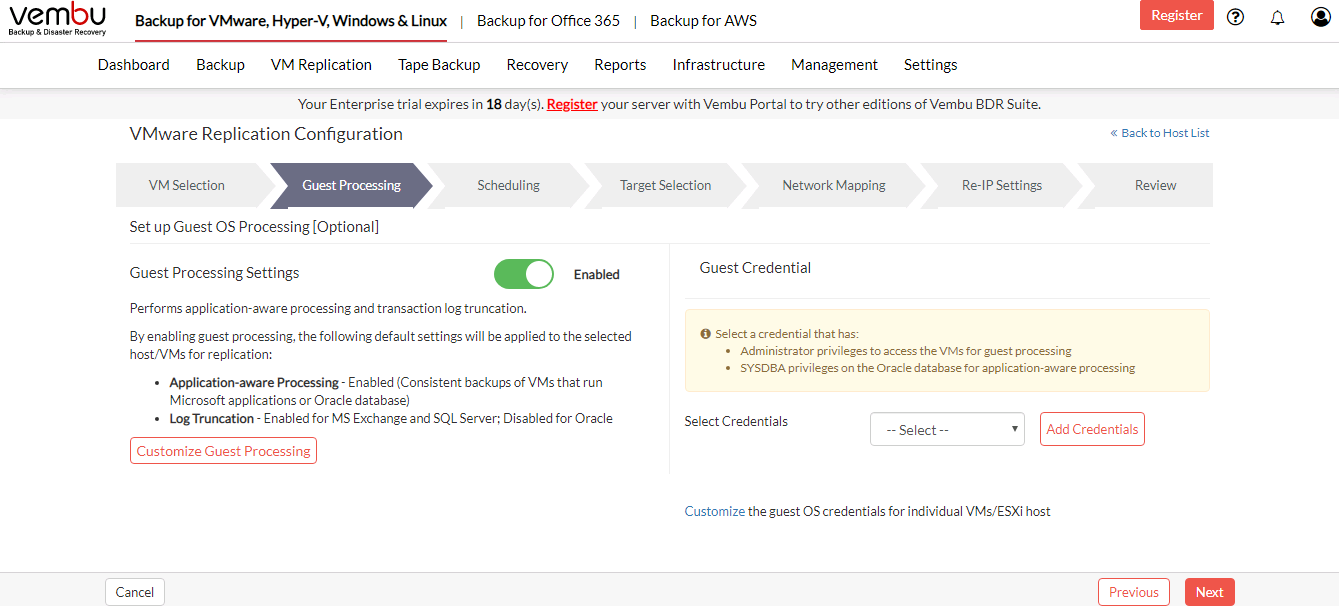Go Back to Host List
This screenshot has height=606, width=1339.
pos(1160,133)
